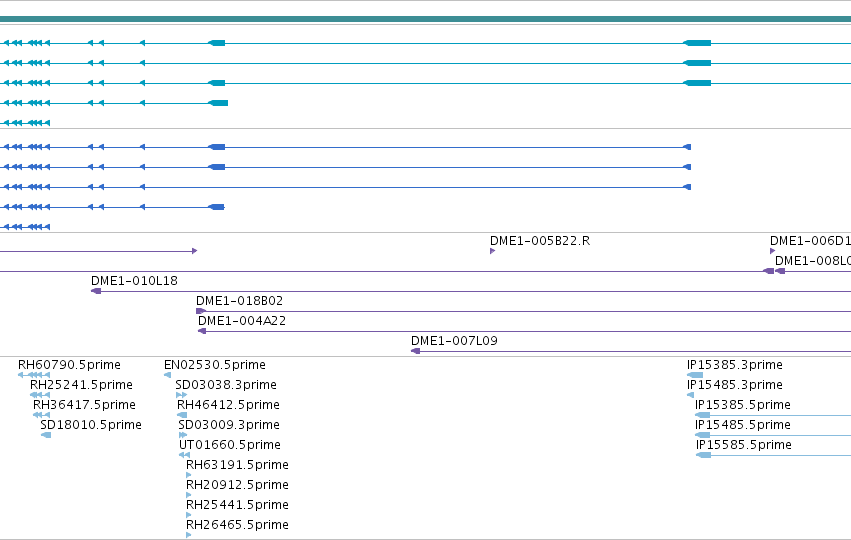Click the RH26465.5prime label
This screenshot has width=851, height=540.
237,525
